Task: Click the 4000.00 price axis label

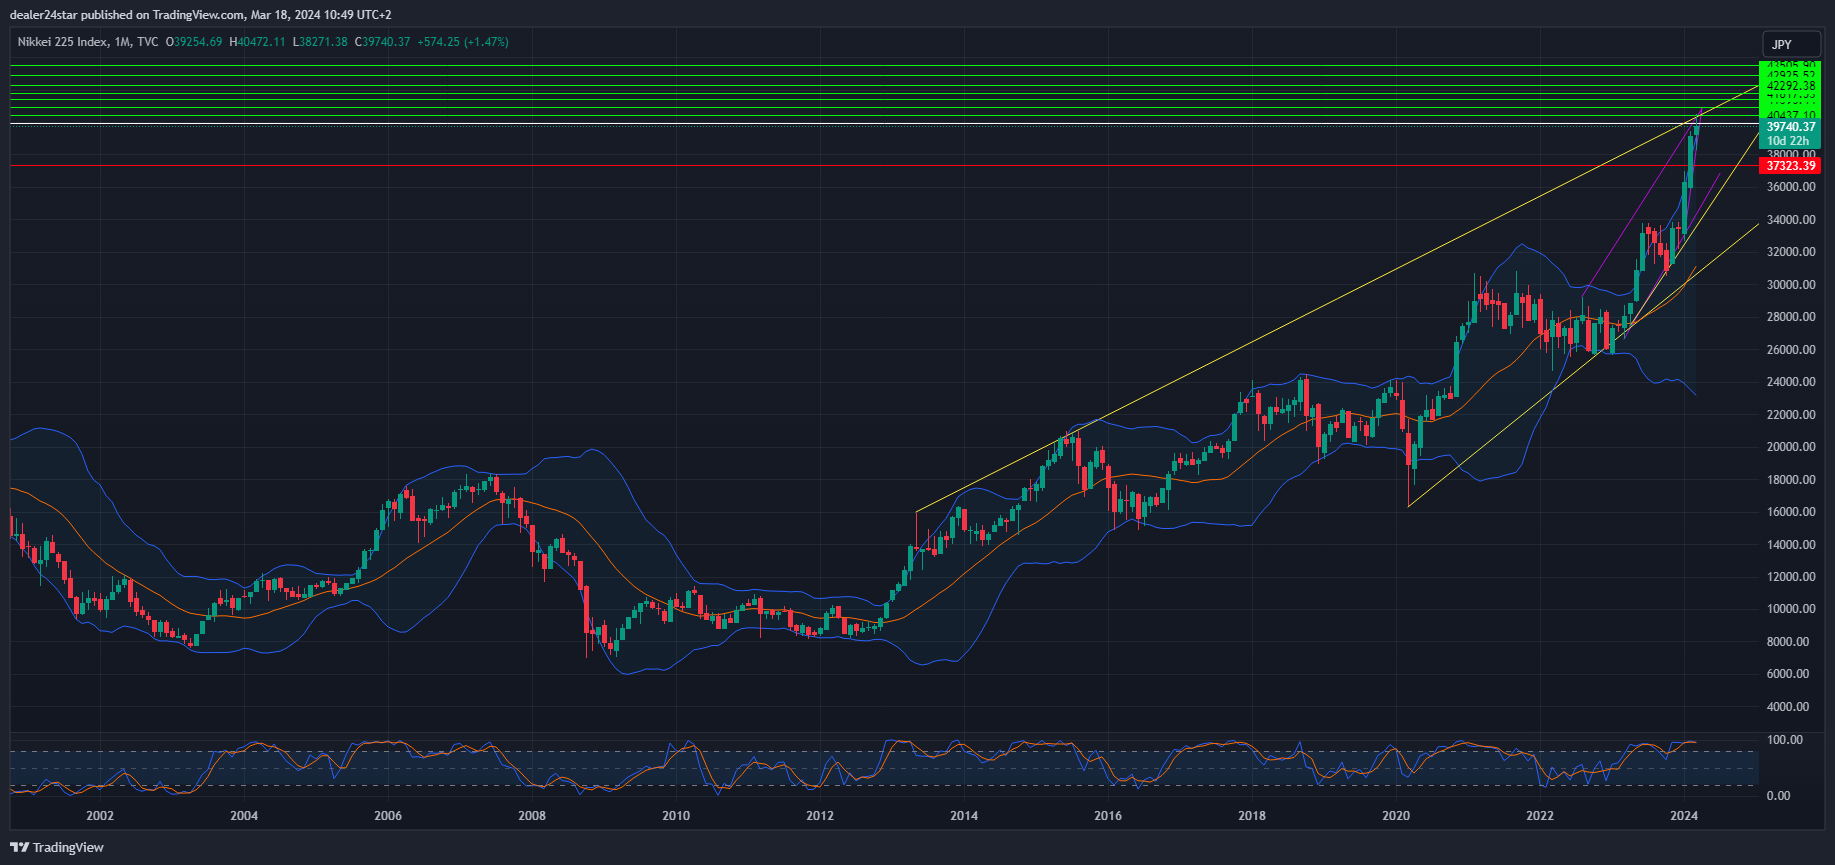Action: [x=1788, y=707]
